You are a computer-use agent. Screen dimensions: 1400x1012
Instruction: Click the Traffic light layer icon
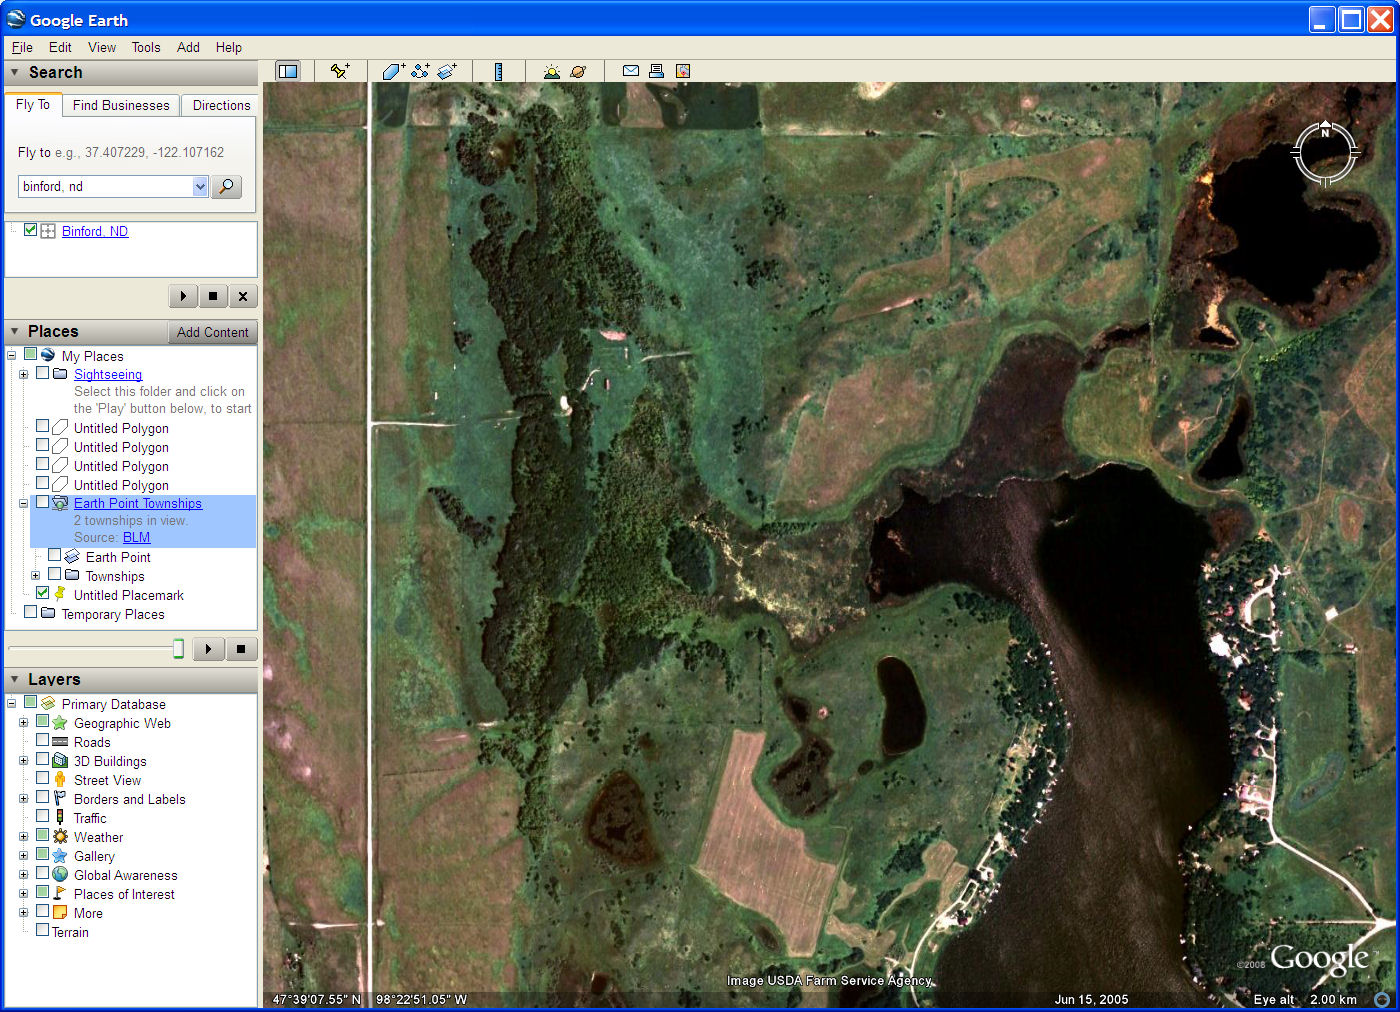tap(60, 818)
